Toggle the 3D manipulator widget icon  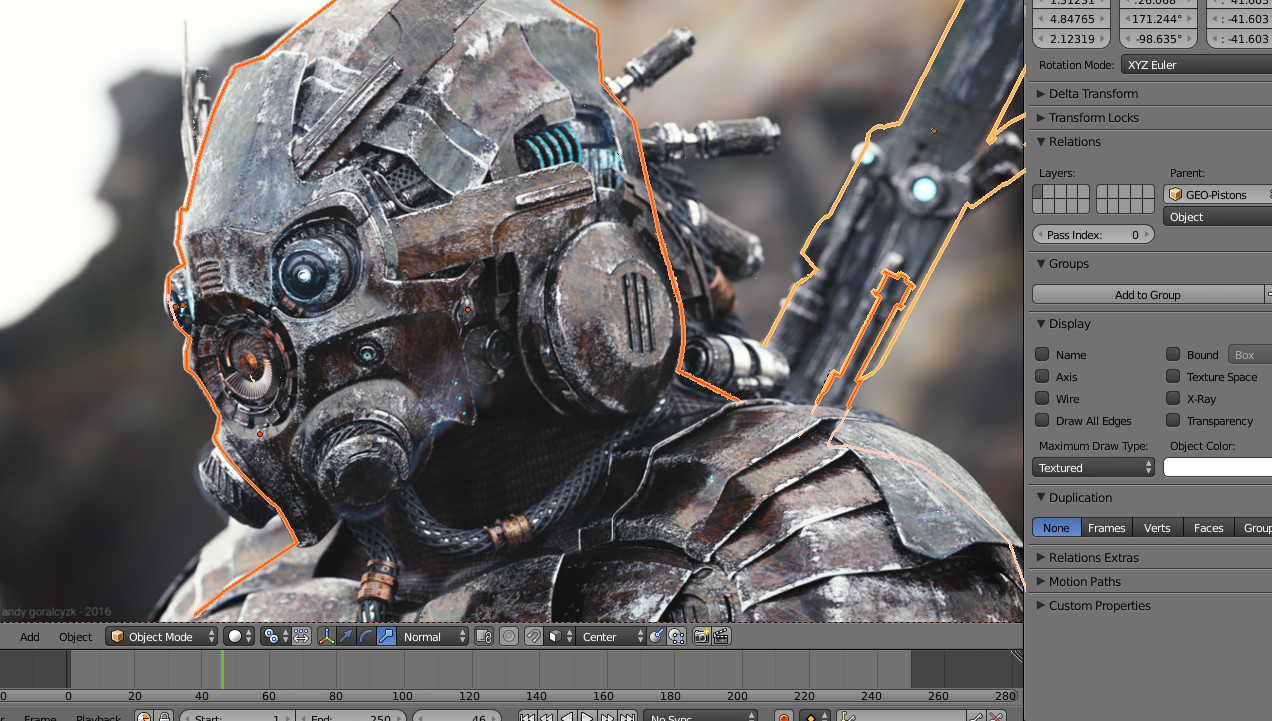pos(327,636)
